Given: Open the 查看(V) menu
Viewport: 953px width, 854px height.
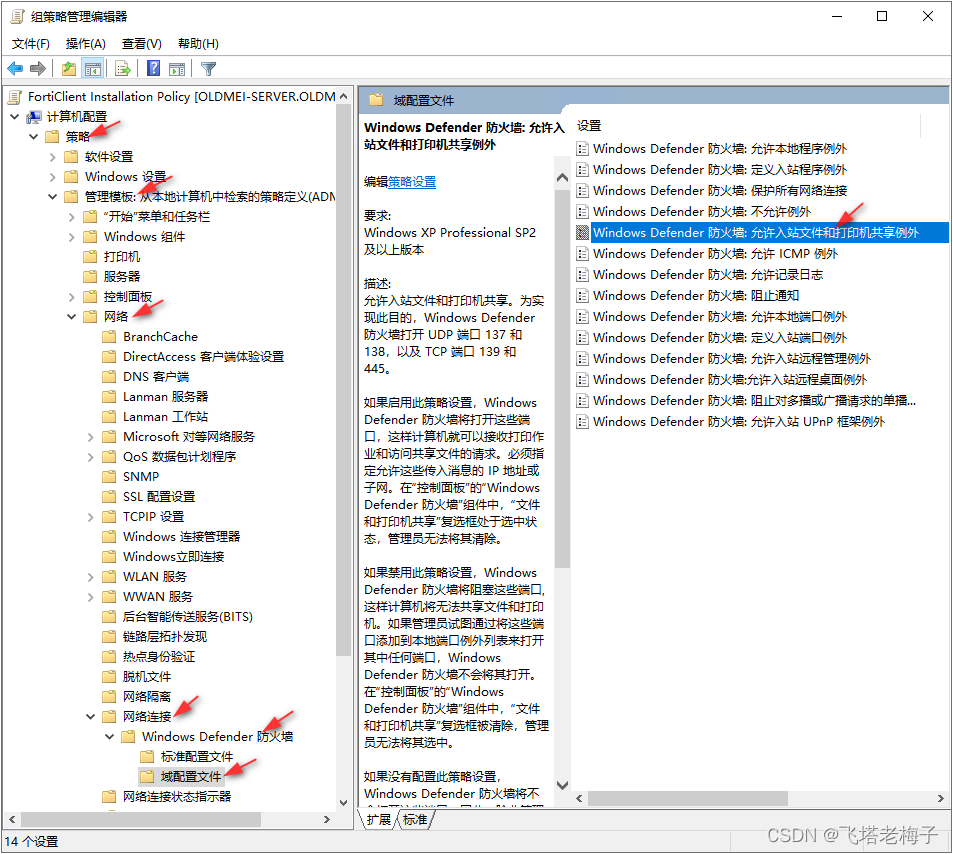Looking at the screenshot, I should point(142,44).
